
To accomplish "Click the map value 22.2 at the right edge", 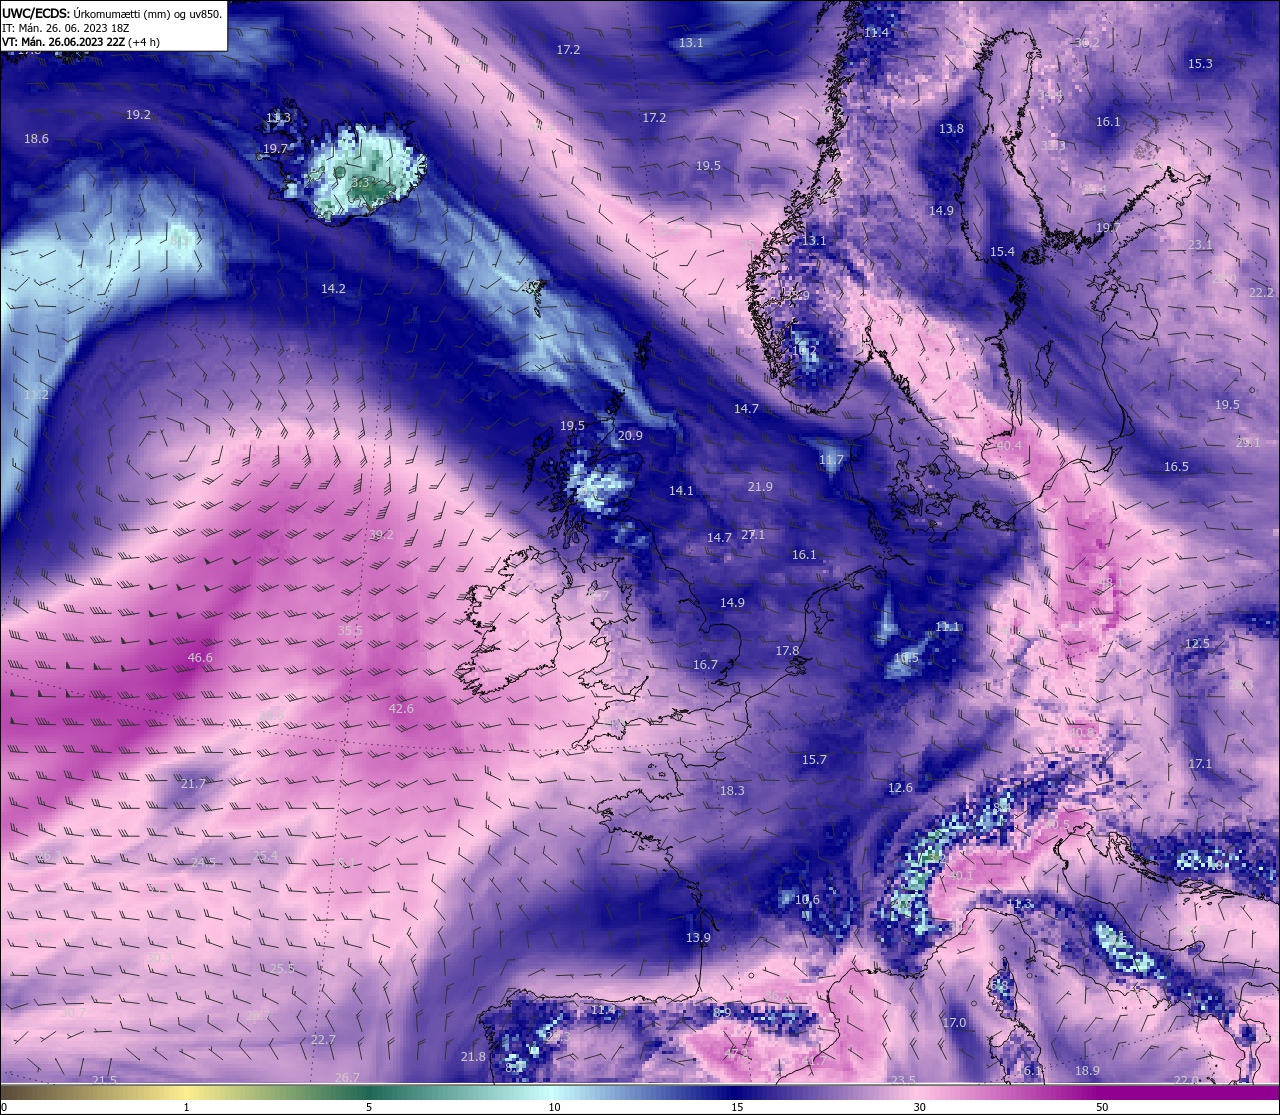I will click(1262, 293).
